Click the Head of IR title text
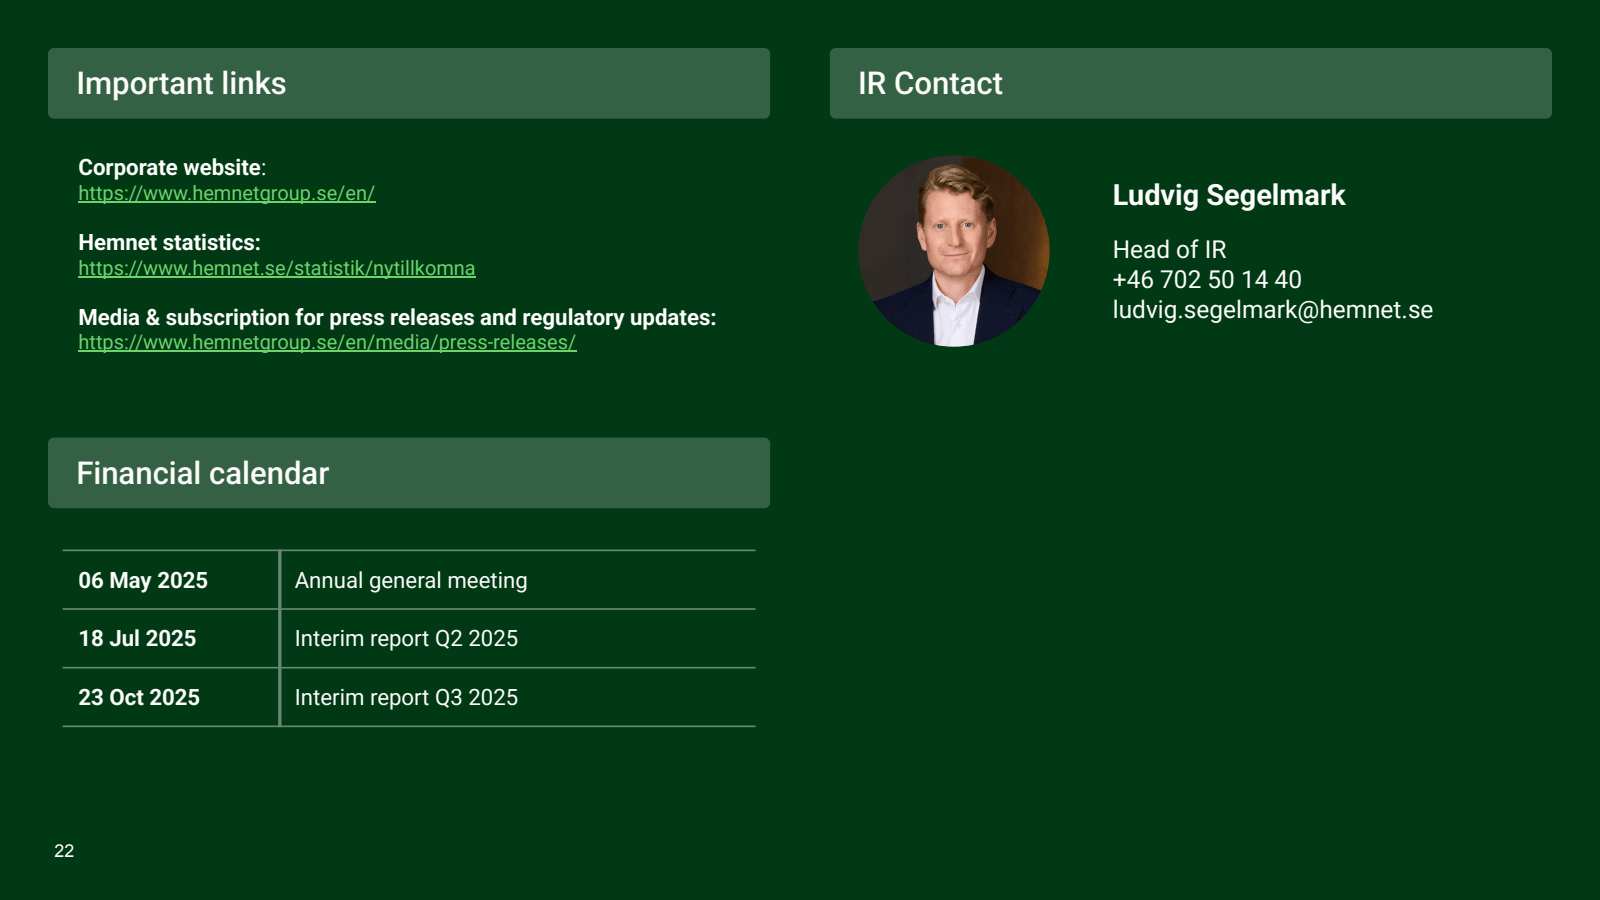The height and width of the screenshot is (900, 1600). click(x=1169, y=250)
